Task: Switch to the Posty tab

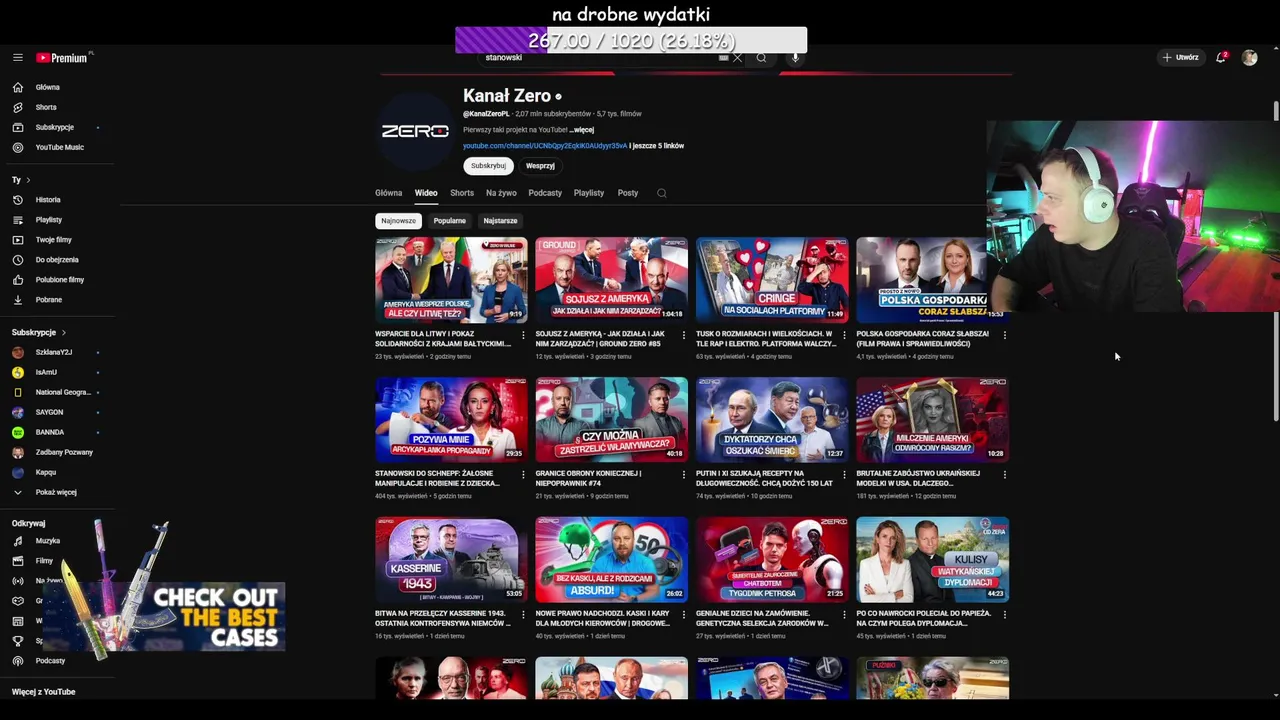Action: coord(628,193)
